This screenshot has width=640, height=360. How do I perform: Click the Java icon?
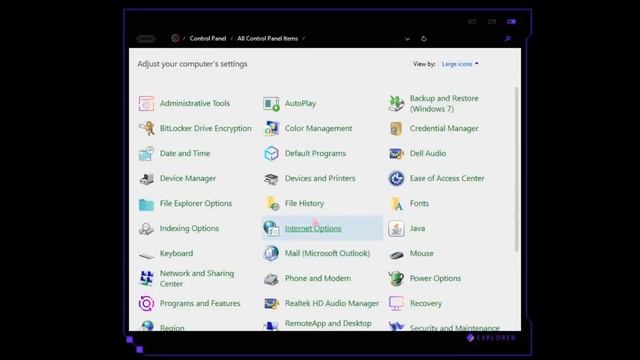pyautogui.click(x=396, y=229)
